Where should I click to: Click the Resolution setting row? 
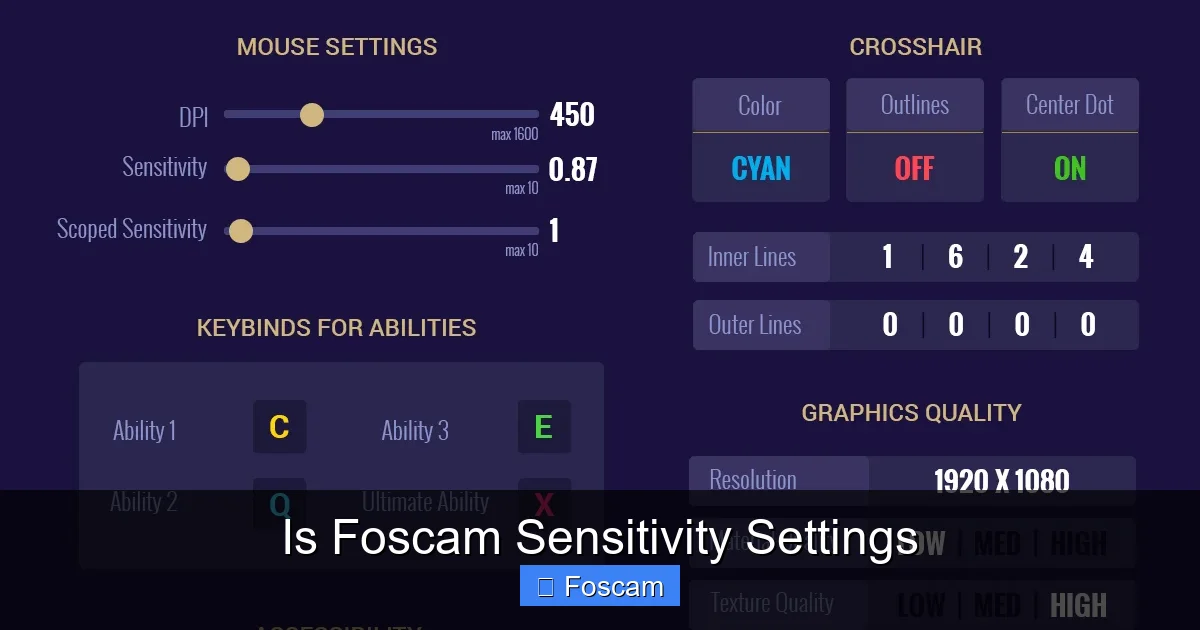pyautogui.click(x=779, y=480)
